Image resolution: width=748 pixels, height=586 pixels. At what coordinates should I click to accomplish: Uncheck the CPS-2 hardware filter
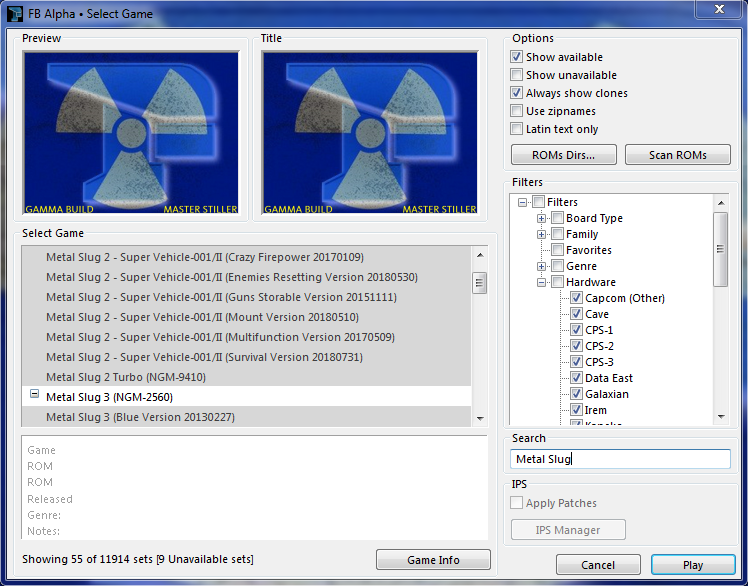pyautogui.click(x=576, y=346)
